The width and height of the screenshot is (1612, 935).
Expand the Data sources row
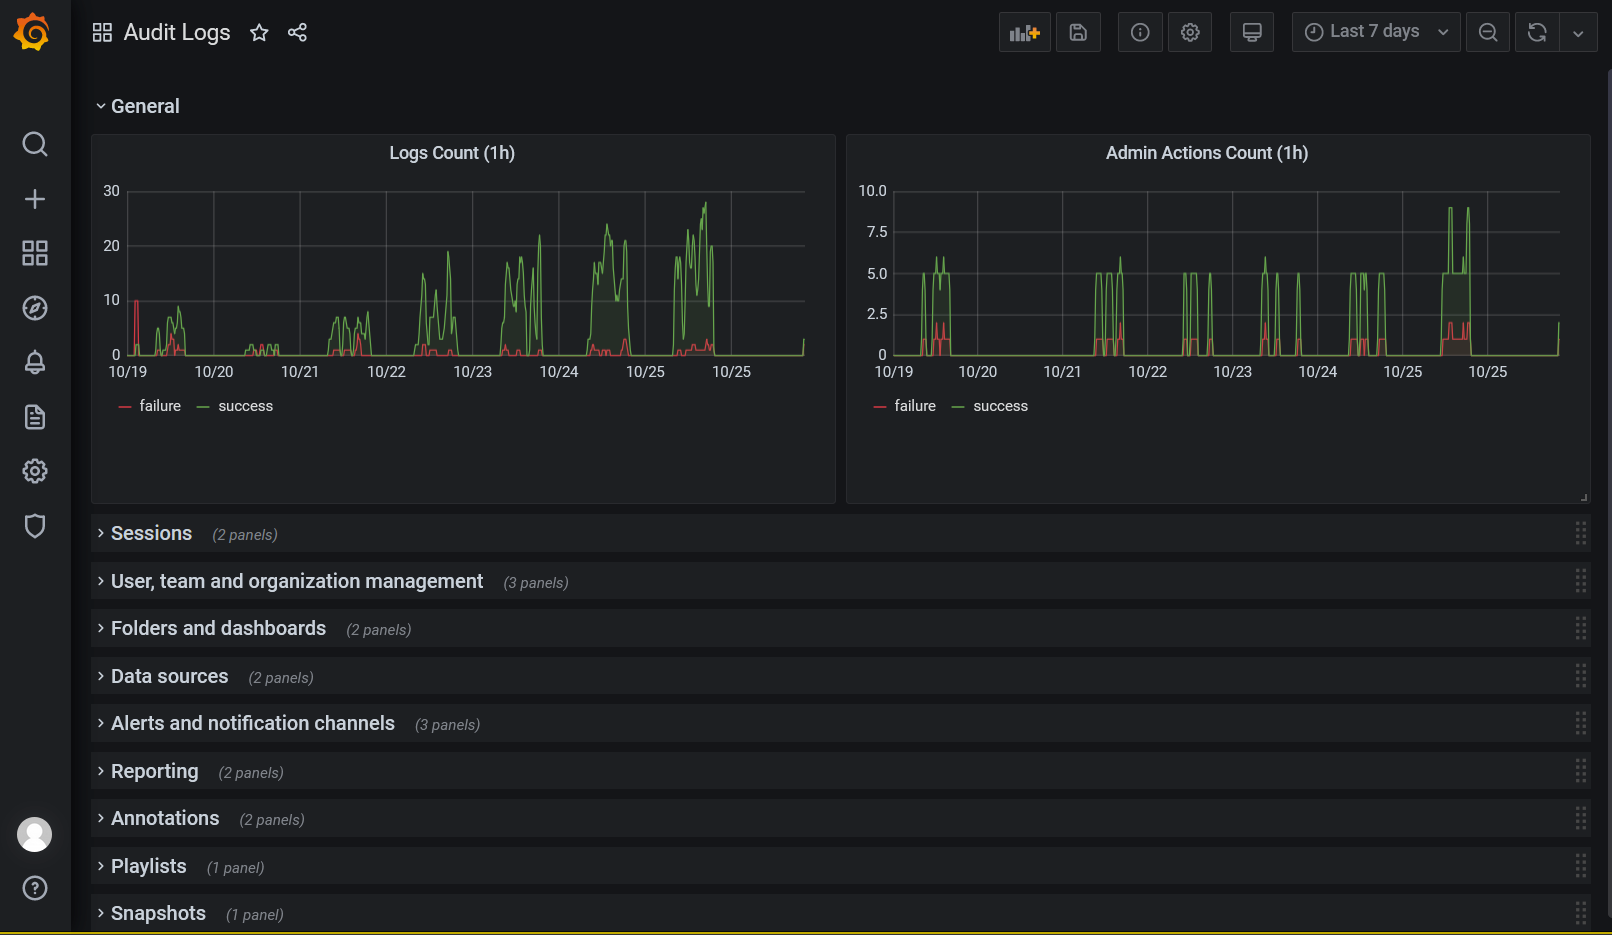169,677
